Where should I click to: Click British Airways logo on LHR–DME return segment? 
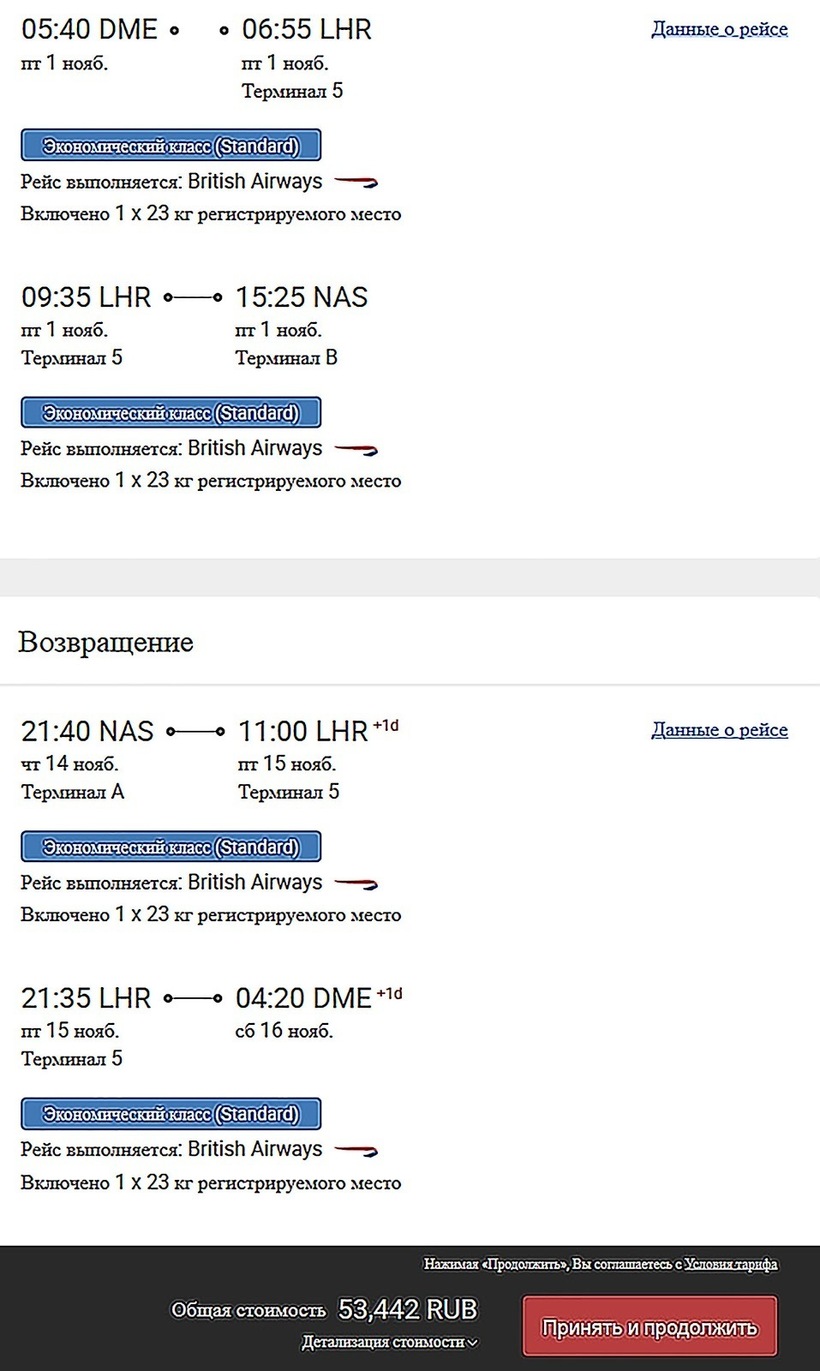pos(355,1151)
